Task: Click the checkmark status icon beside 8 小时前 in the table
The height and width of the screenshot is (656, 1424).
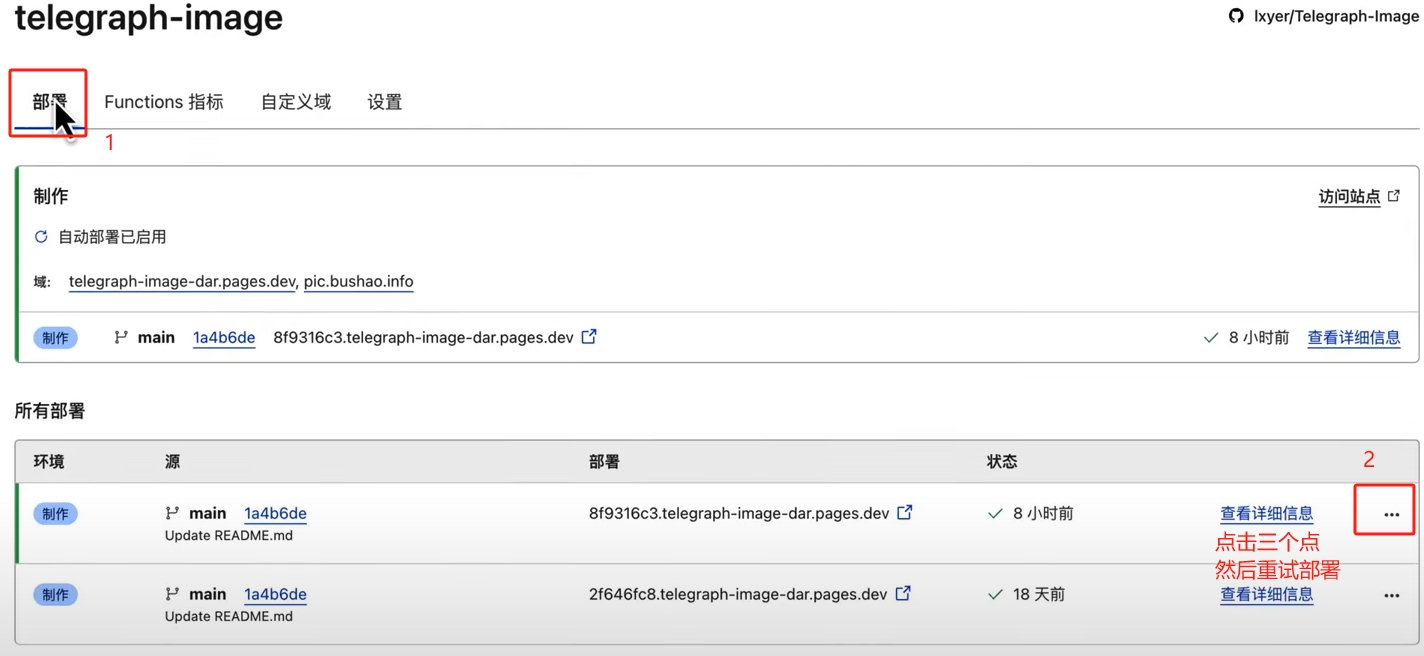Action: [x=995, y=514]
